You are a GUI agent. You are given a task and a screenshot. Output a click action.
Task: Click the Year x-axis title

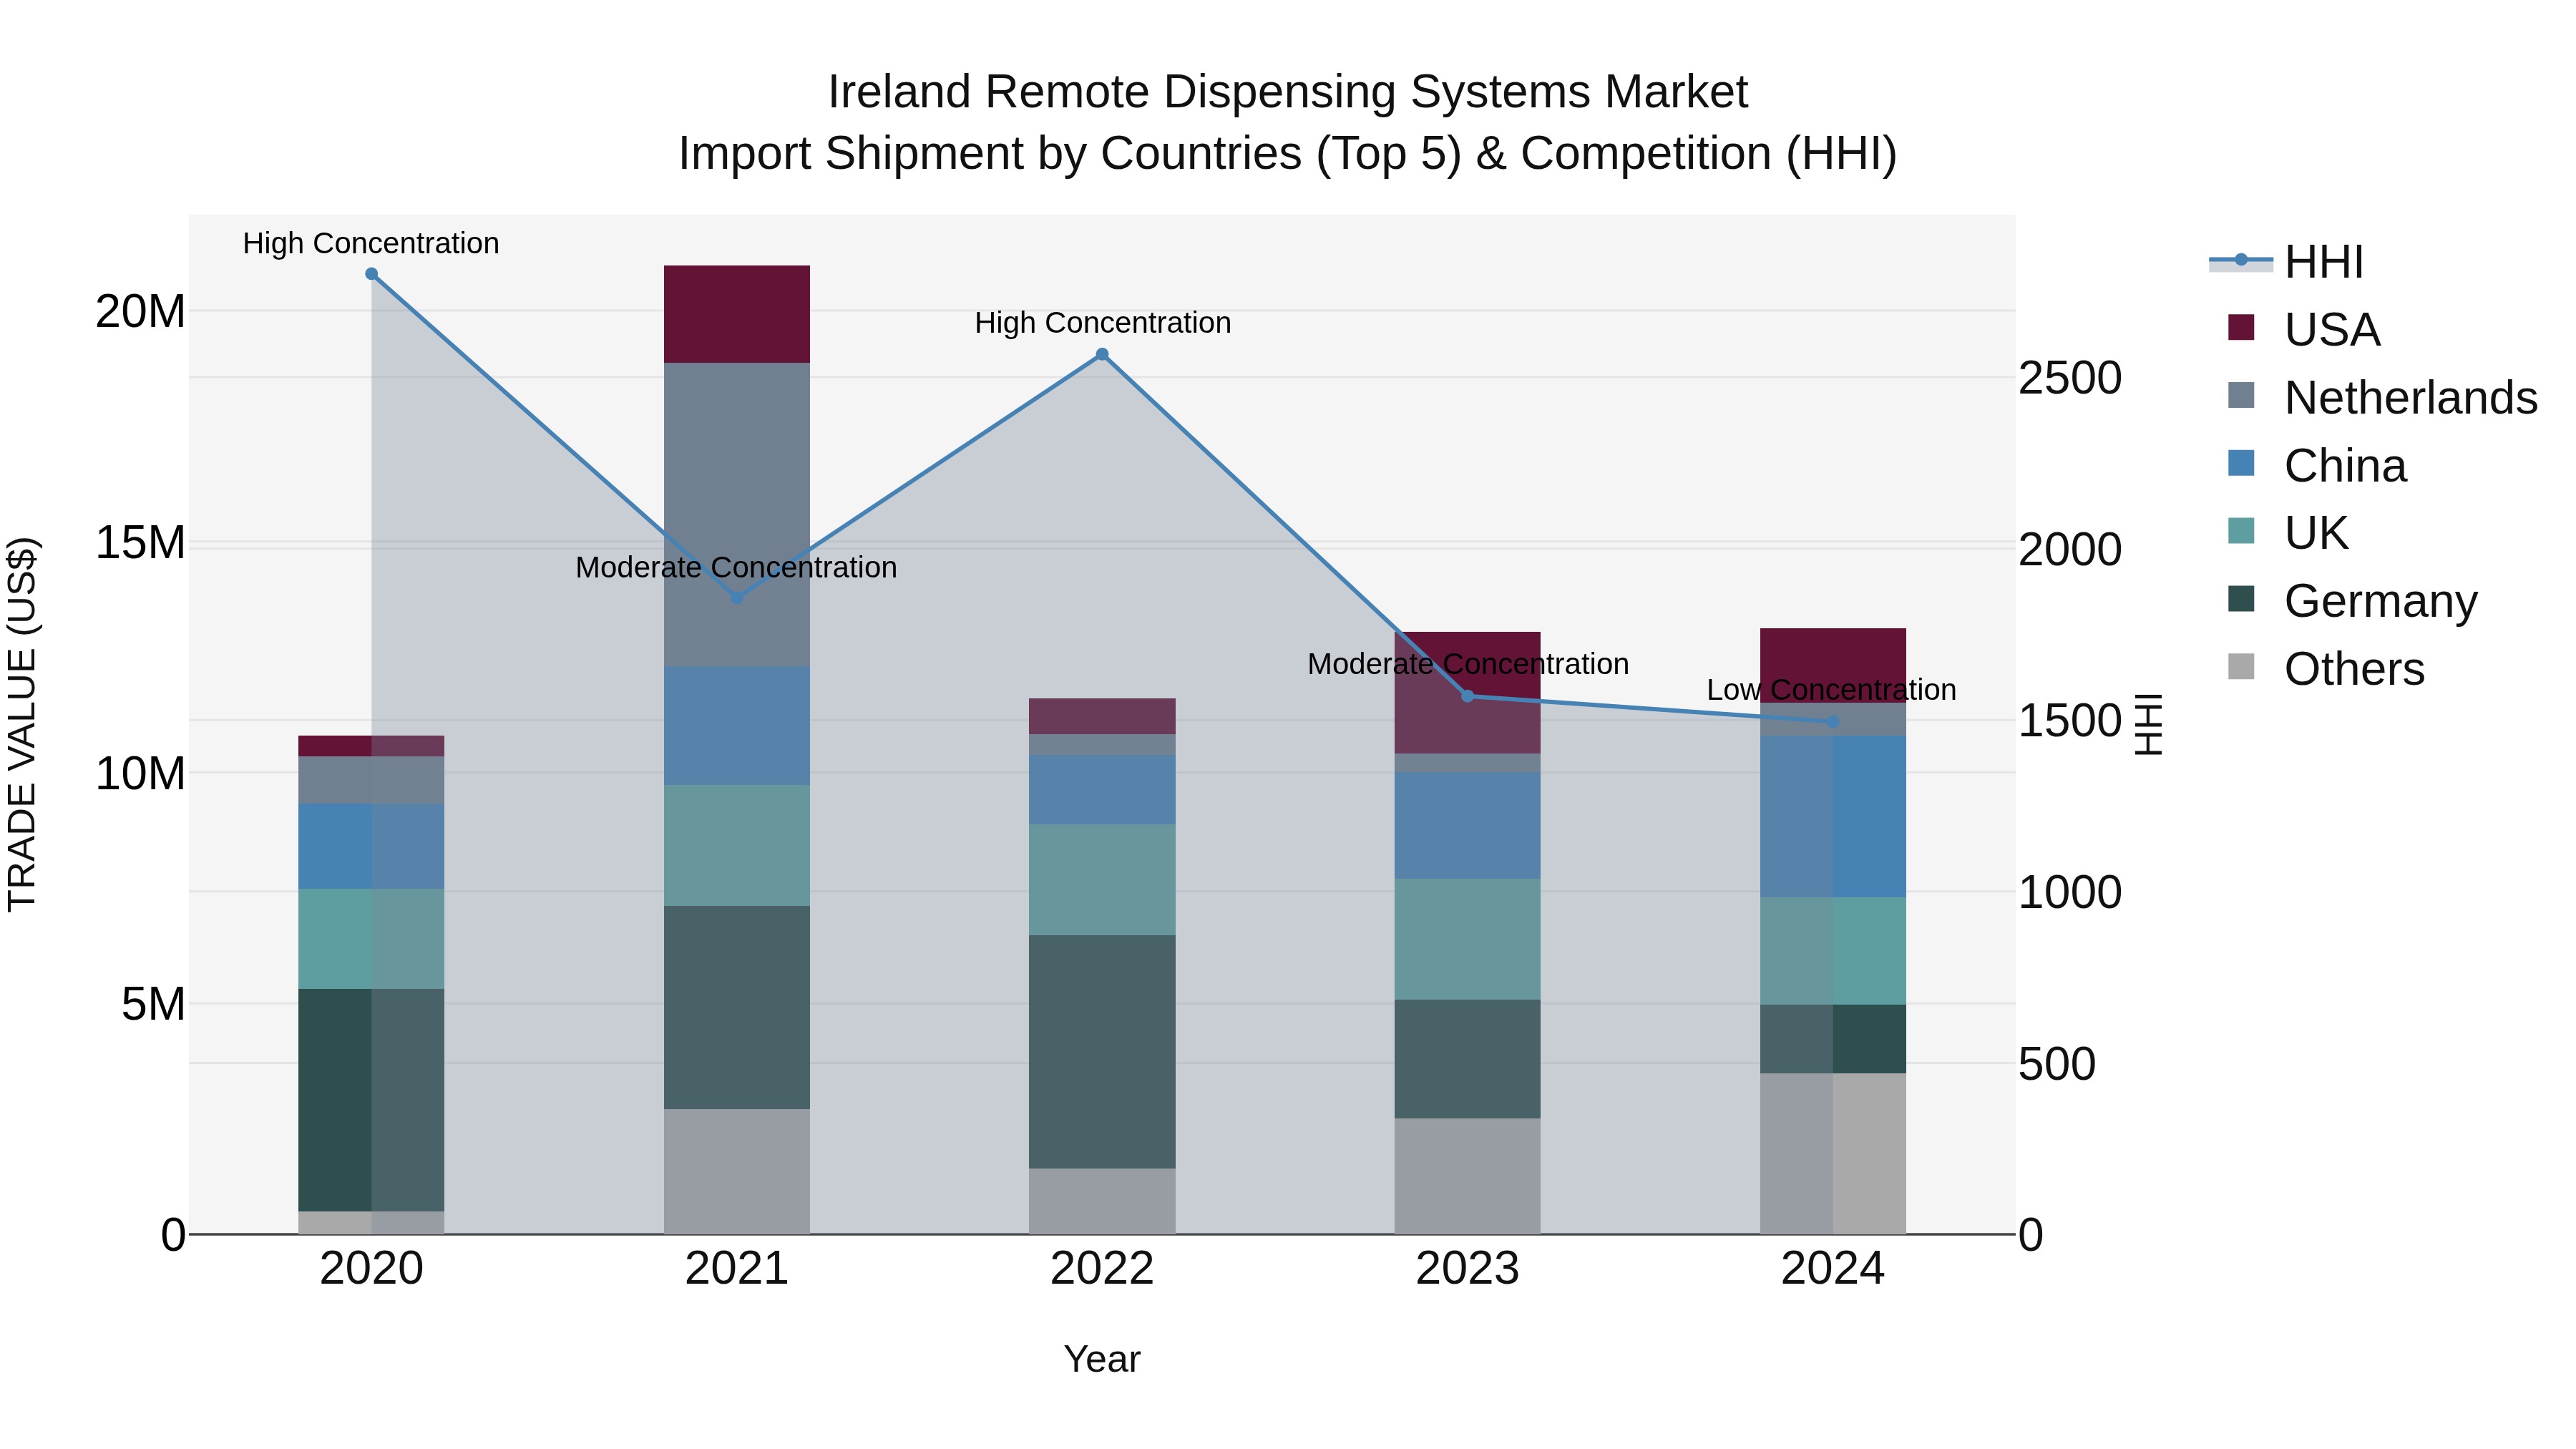click(1102, 1359)
